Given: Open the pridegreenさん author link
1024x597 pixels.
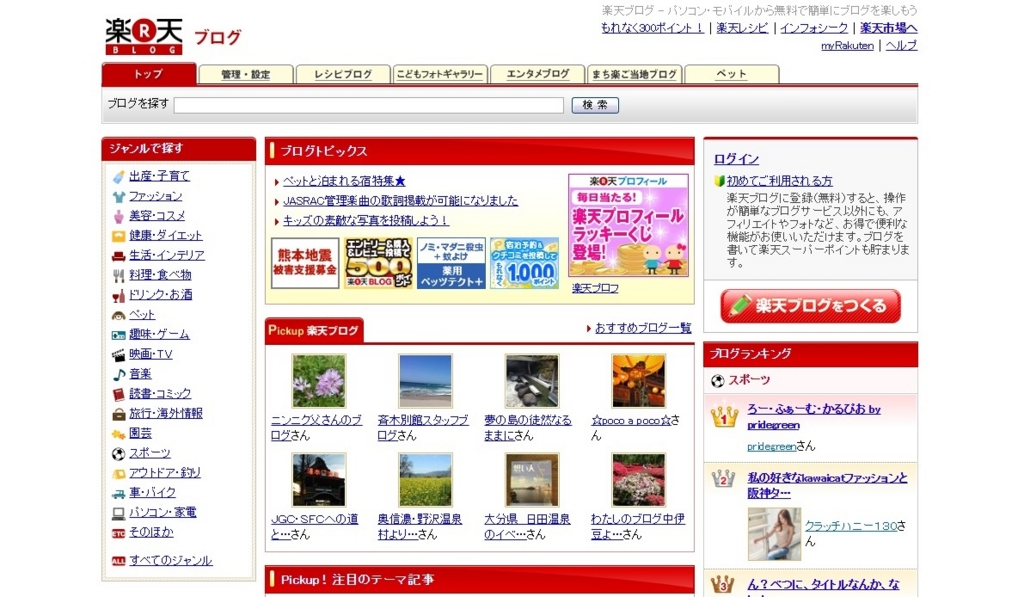Looking at the screenshot, I should tap(771, 447).
